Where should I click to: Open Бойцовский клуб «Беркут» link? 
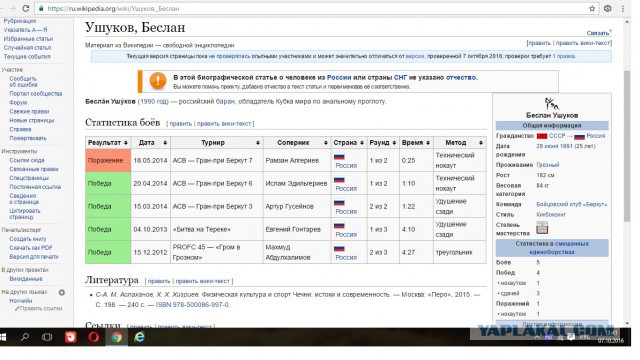571,204
